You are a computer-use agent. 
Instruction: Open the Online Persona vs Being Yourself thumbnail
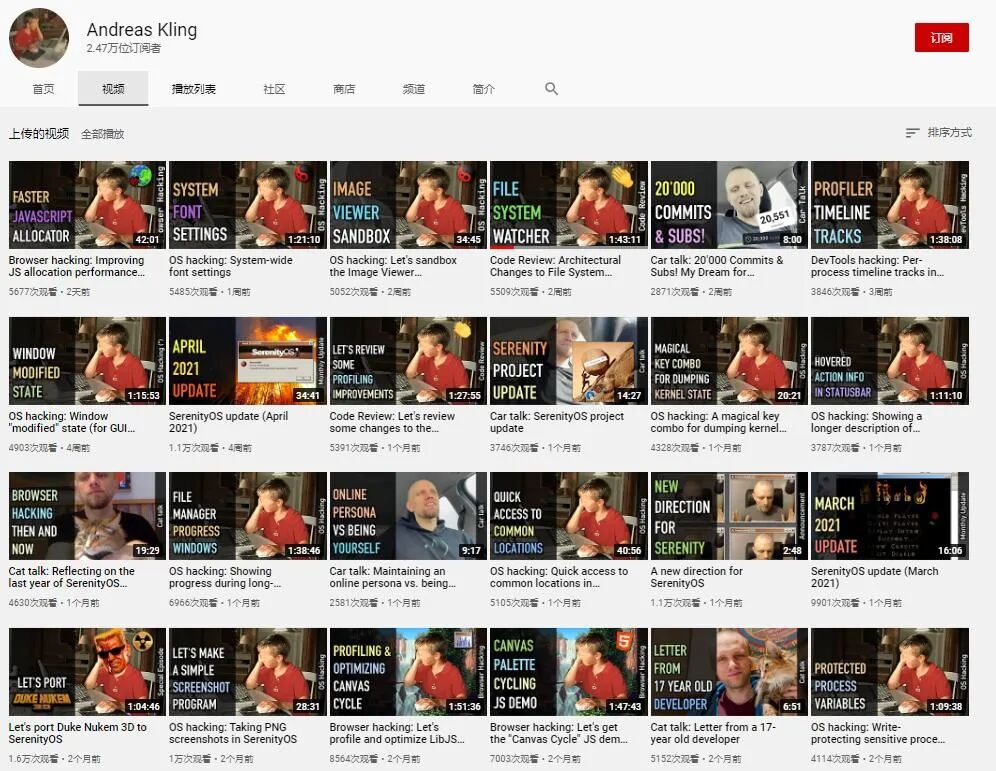408,516
